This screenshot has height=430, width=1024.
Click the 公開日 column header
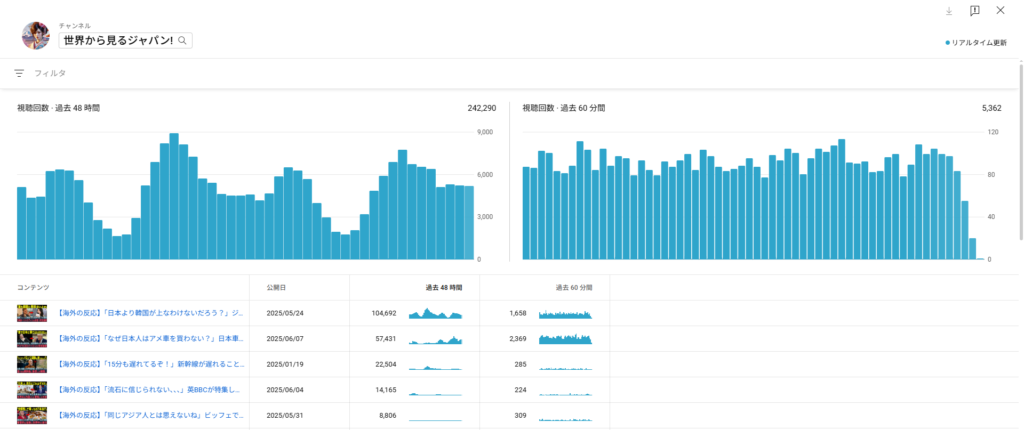pyautogui.click(x=278, y=287)
